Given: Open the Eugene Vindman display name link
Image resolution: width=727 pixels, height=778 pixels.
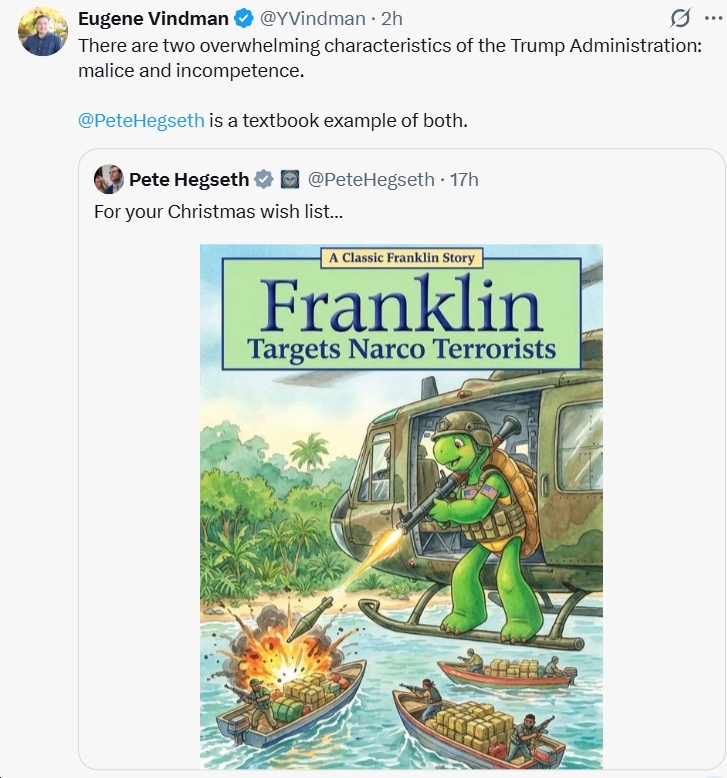Looking at the screenshot, I should tap(153, 18).
